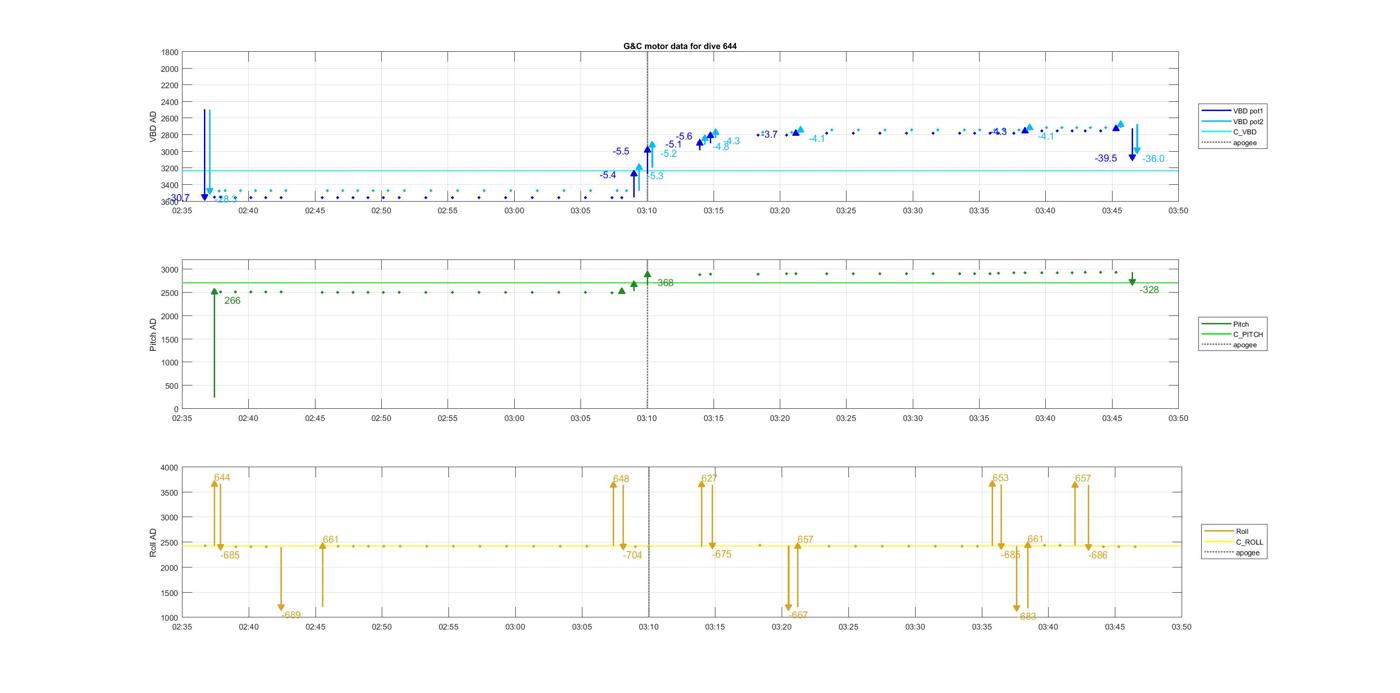Click the '3500' tick on Roll y-axis
This screenshot has height=693, width=1400.
(x=169, y=492)
